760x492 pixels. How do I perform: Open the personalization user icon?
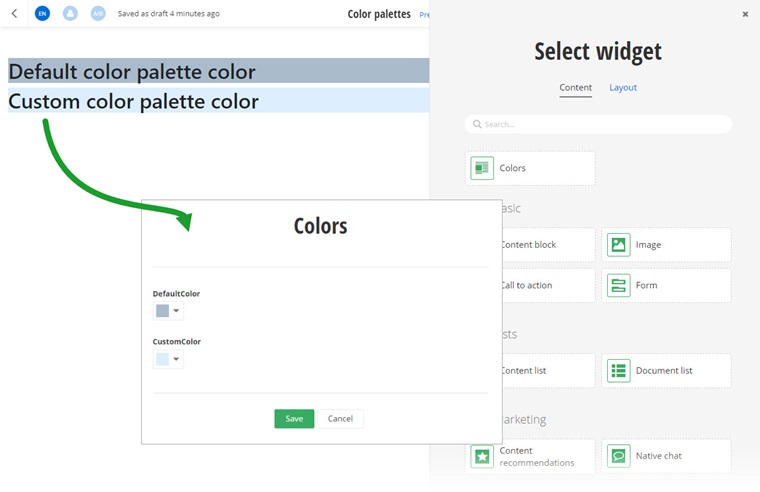pyautogui.click(x=70, y=14)
